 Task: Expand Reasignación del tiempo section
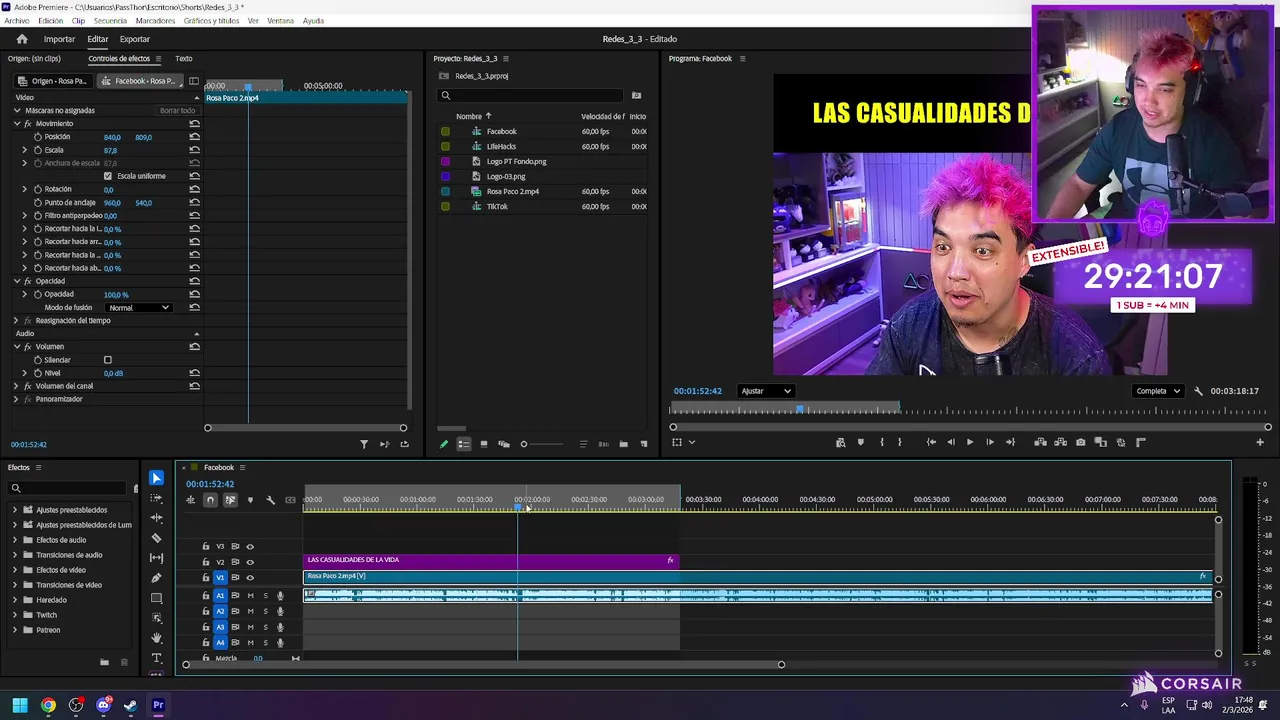[16, 321]
